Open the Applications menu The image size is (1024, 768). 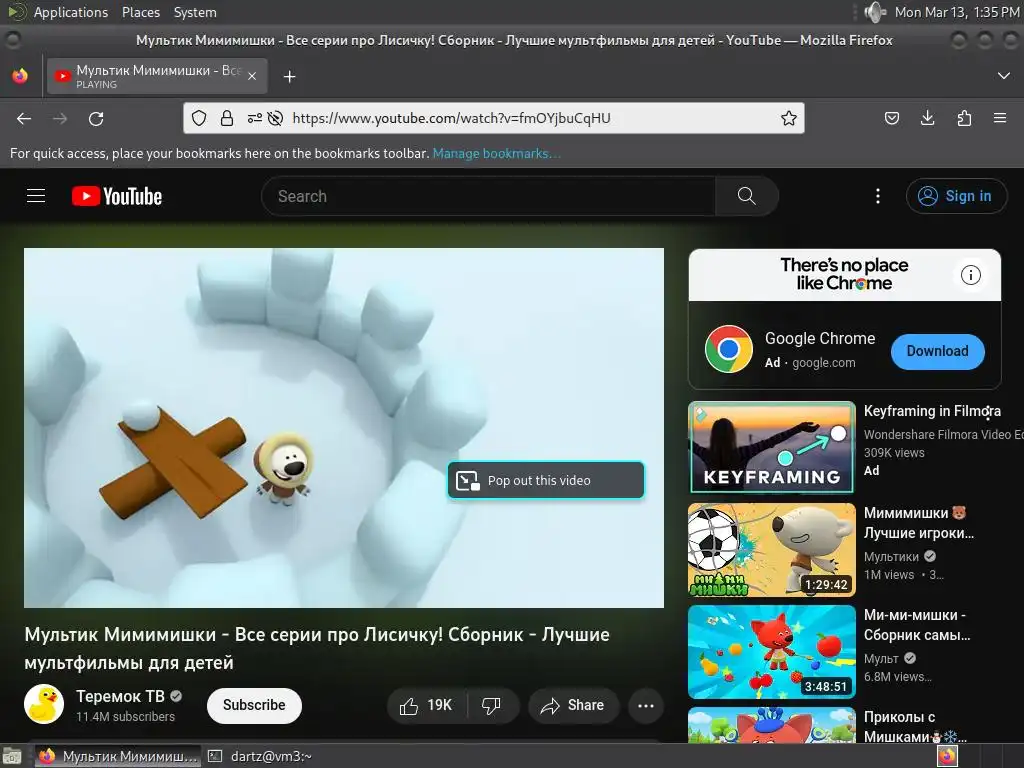71,12
